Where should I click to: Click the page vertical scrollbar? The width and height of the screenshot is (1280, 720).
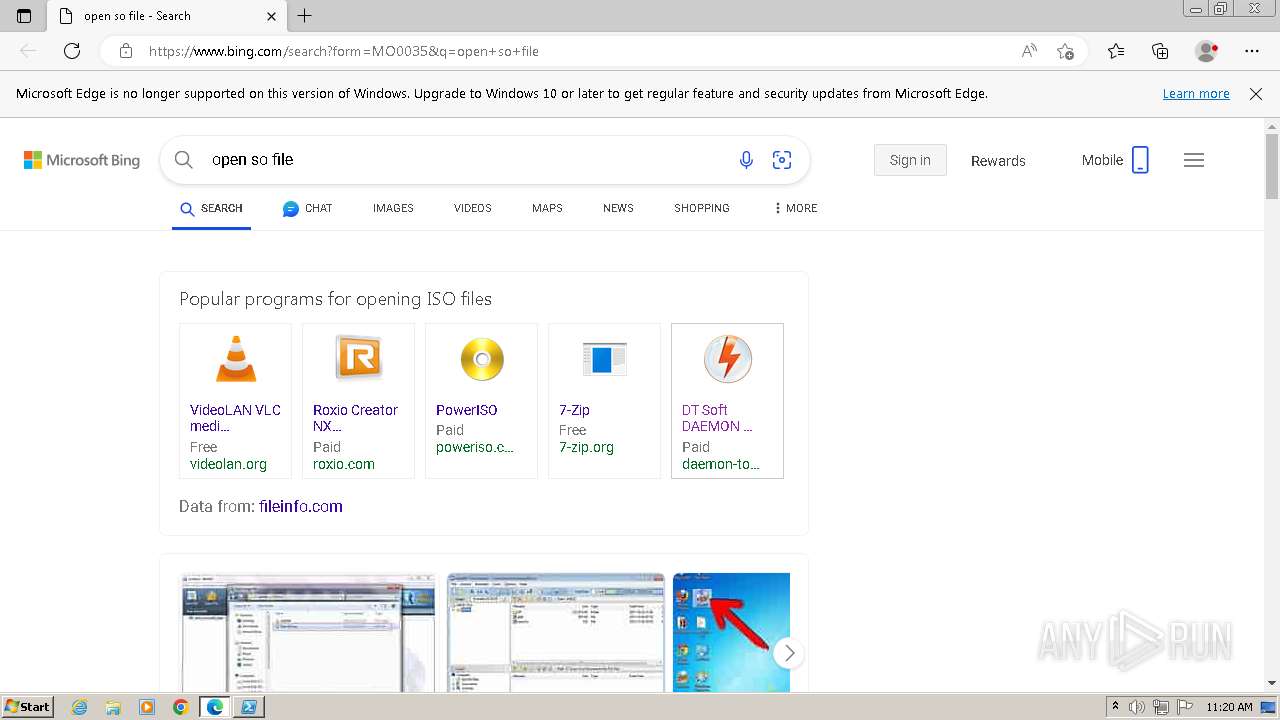[1272, 167]
